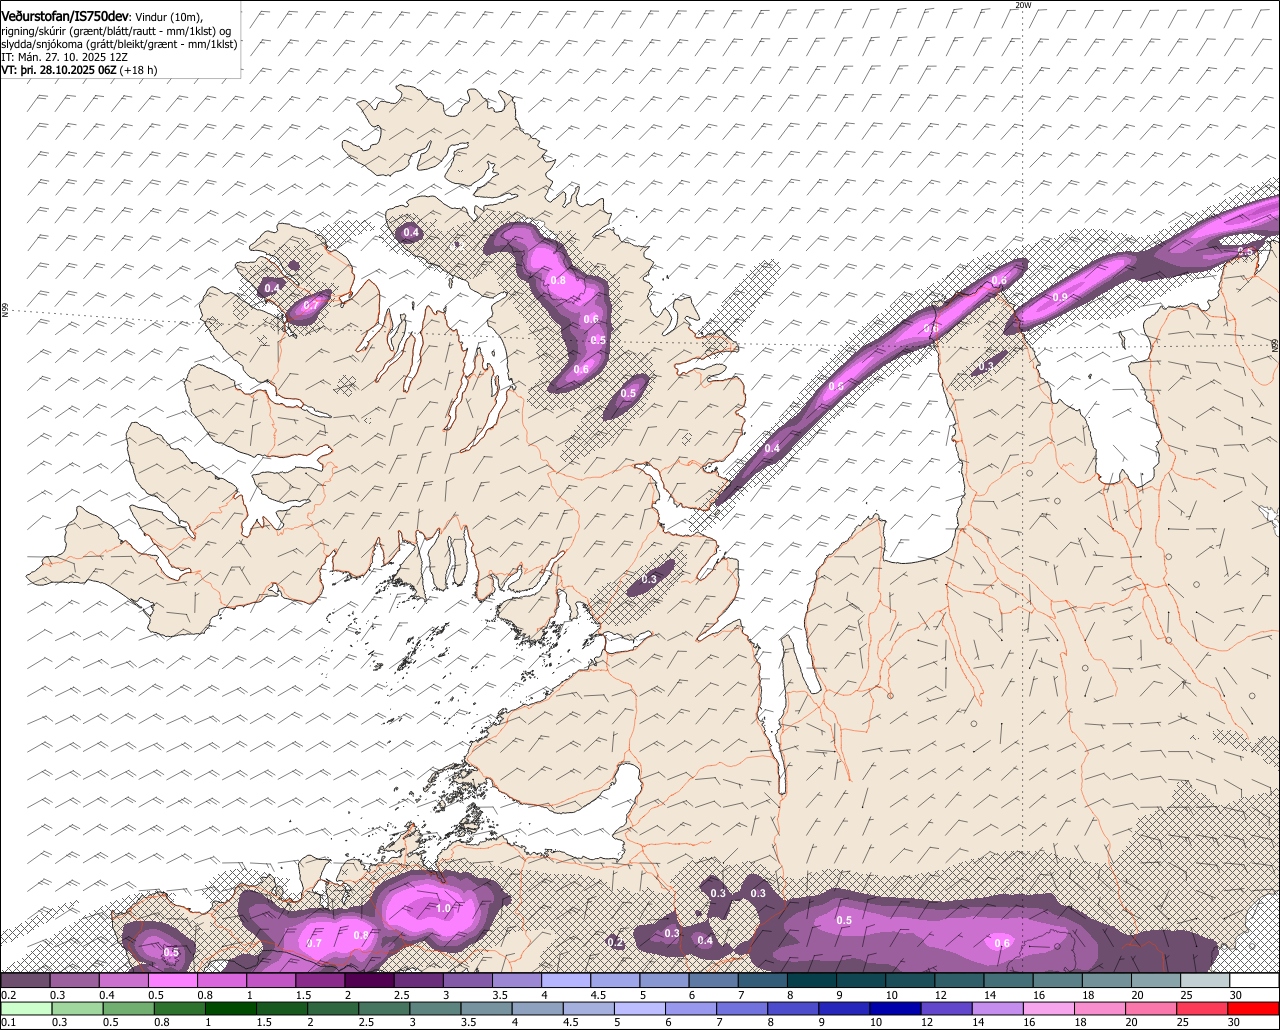Screen dimensions: 1280x1030
Task: Click the 'VT: þri. 28.10.2025 06Z (+18 h)' line
Action: coord(79,70)
